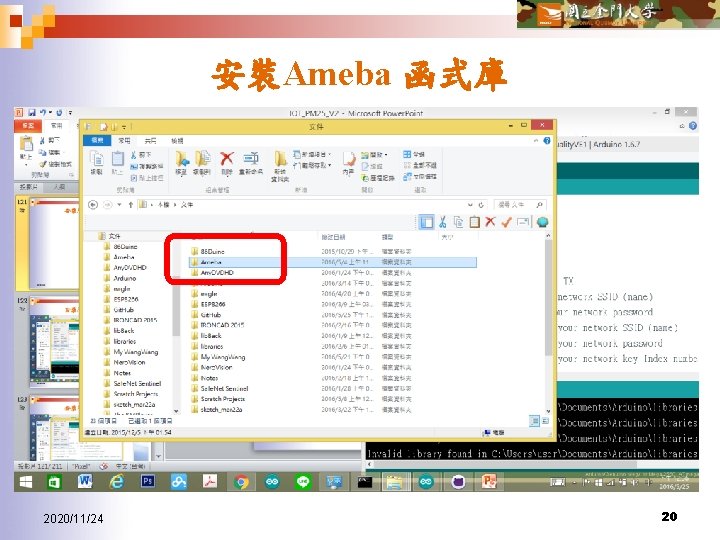Click the paste clipboard icon in the small toolbar
720x540 pixels.
point(474,222)
